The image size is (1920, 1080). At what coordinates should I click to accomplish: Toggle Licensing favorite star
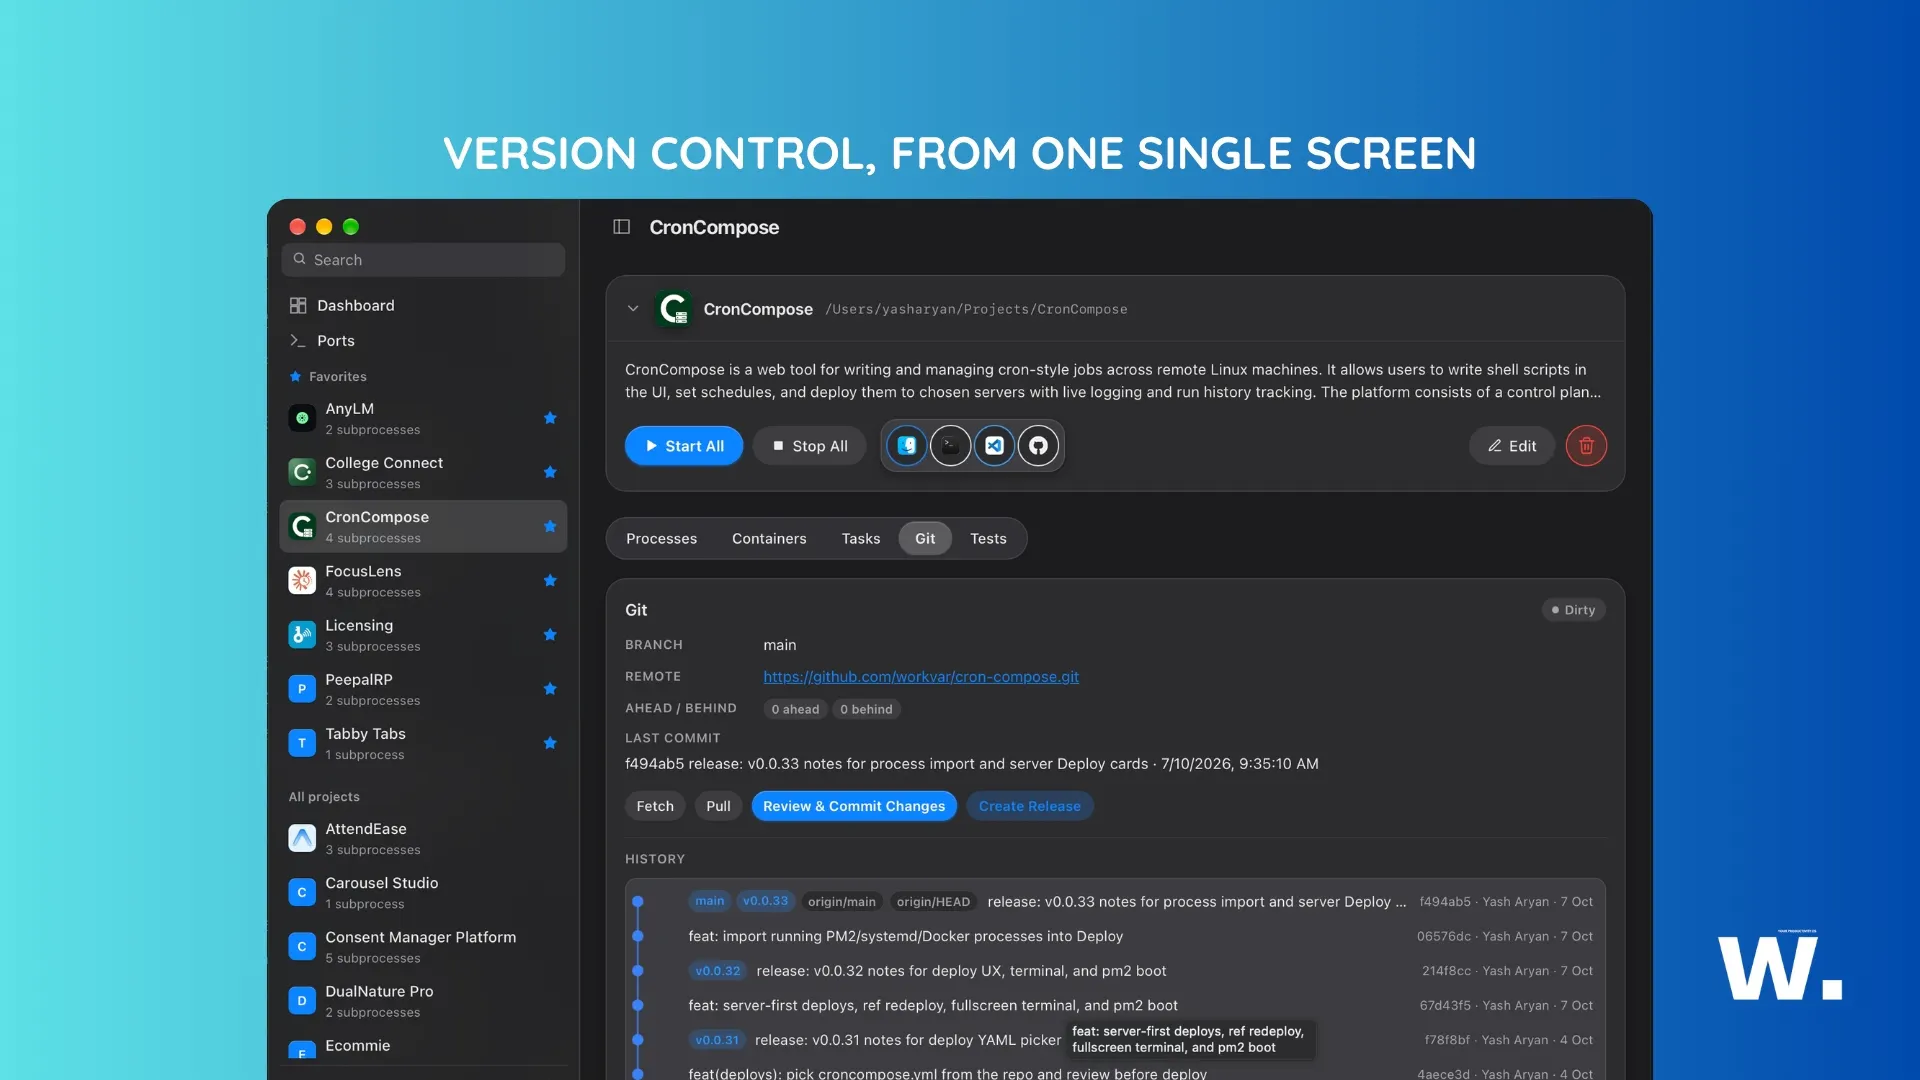point(550,634)
